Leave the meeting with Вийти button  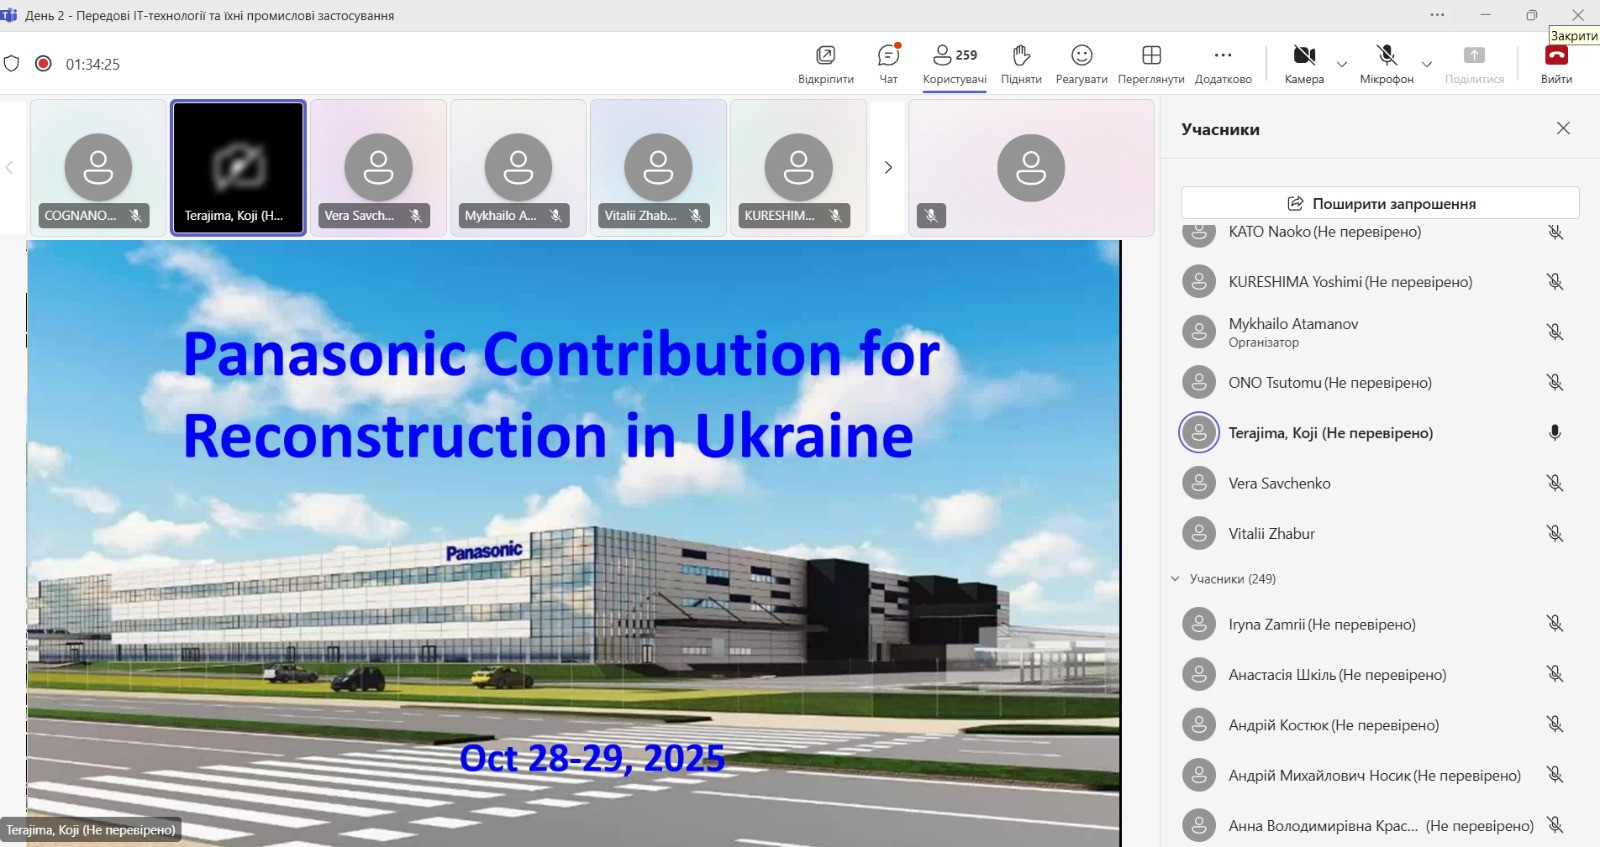pos(1556,64)
